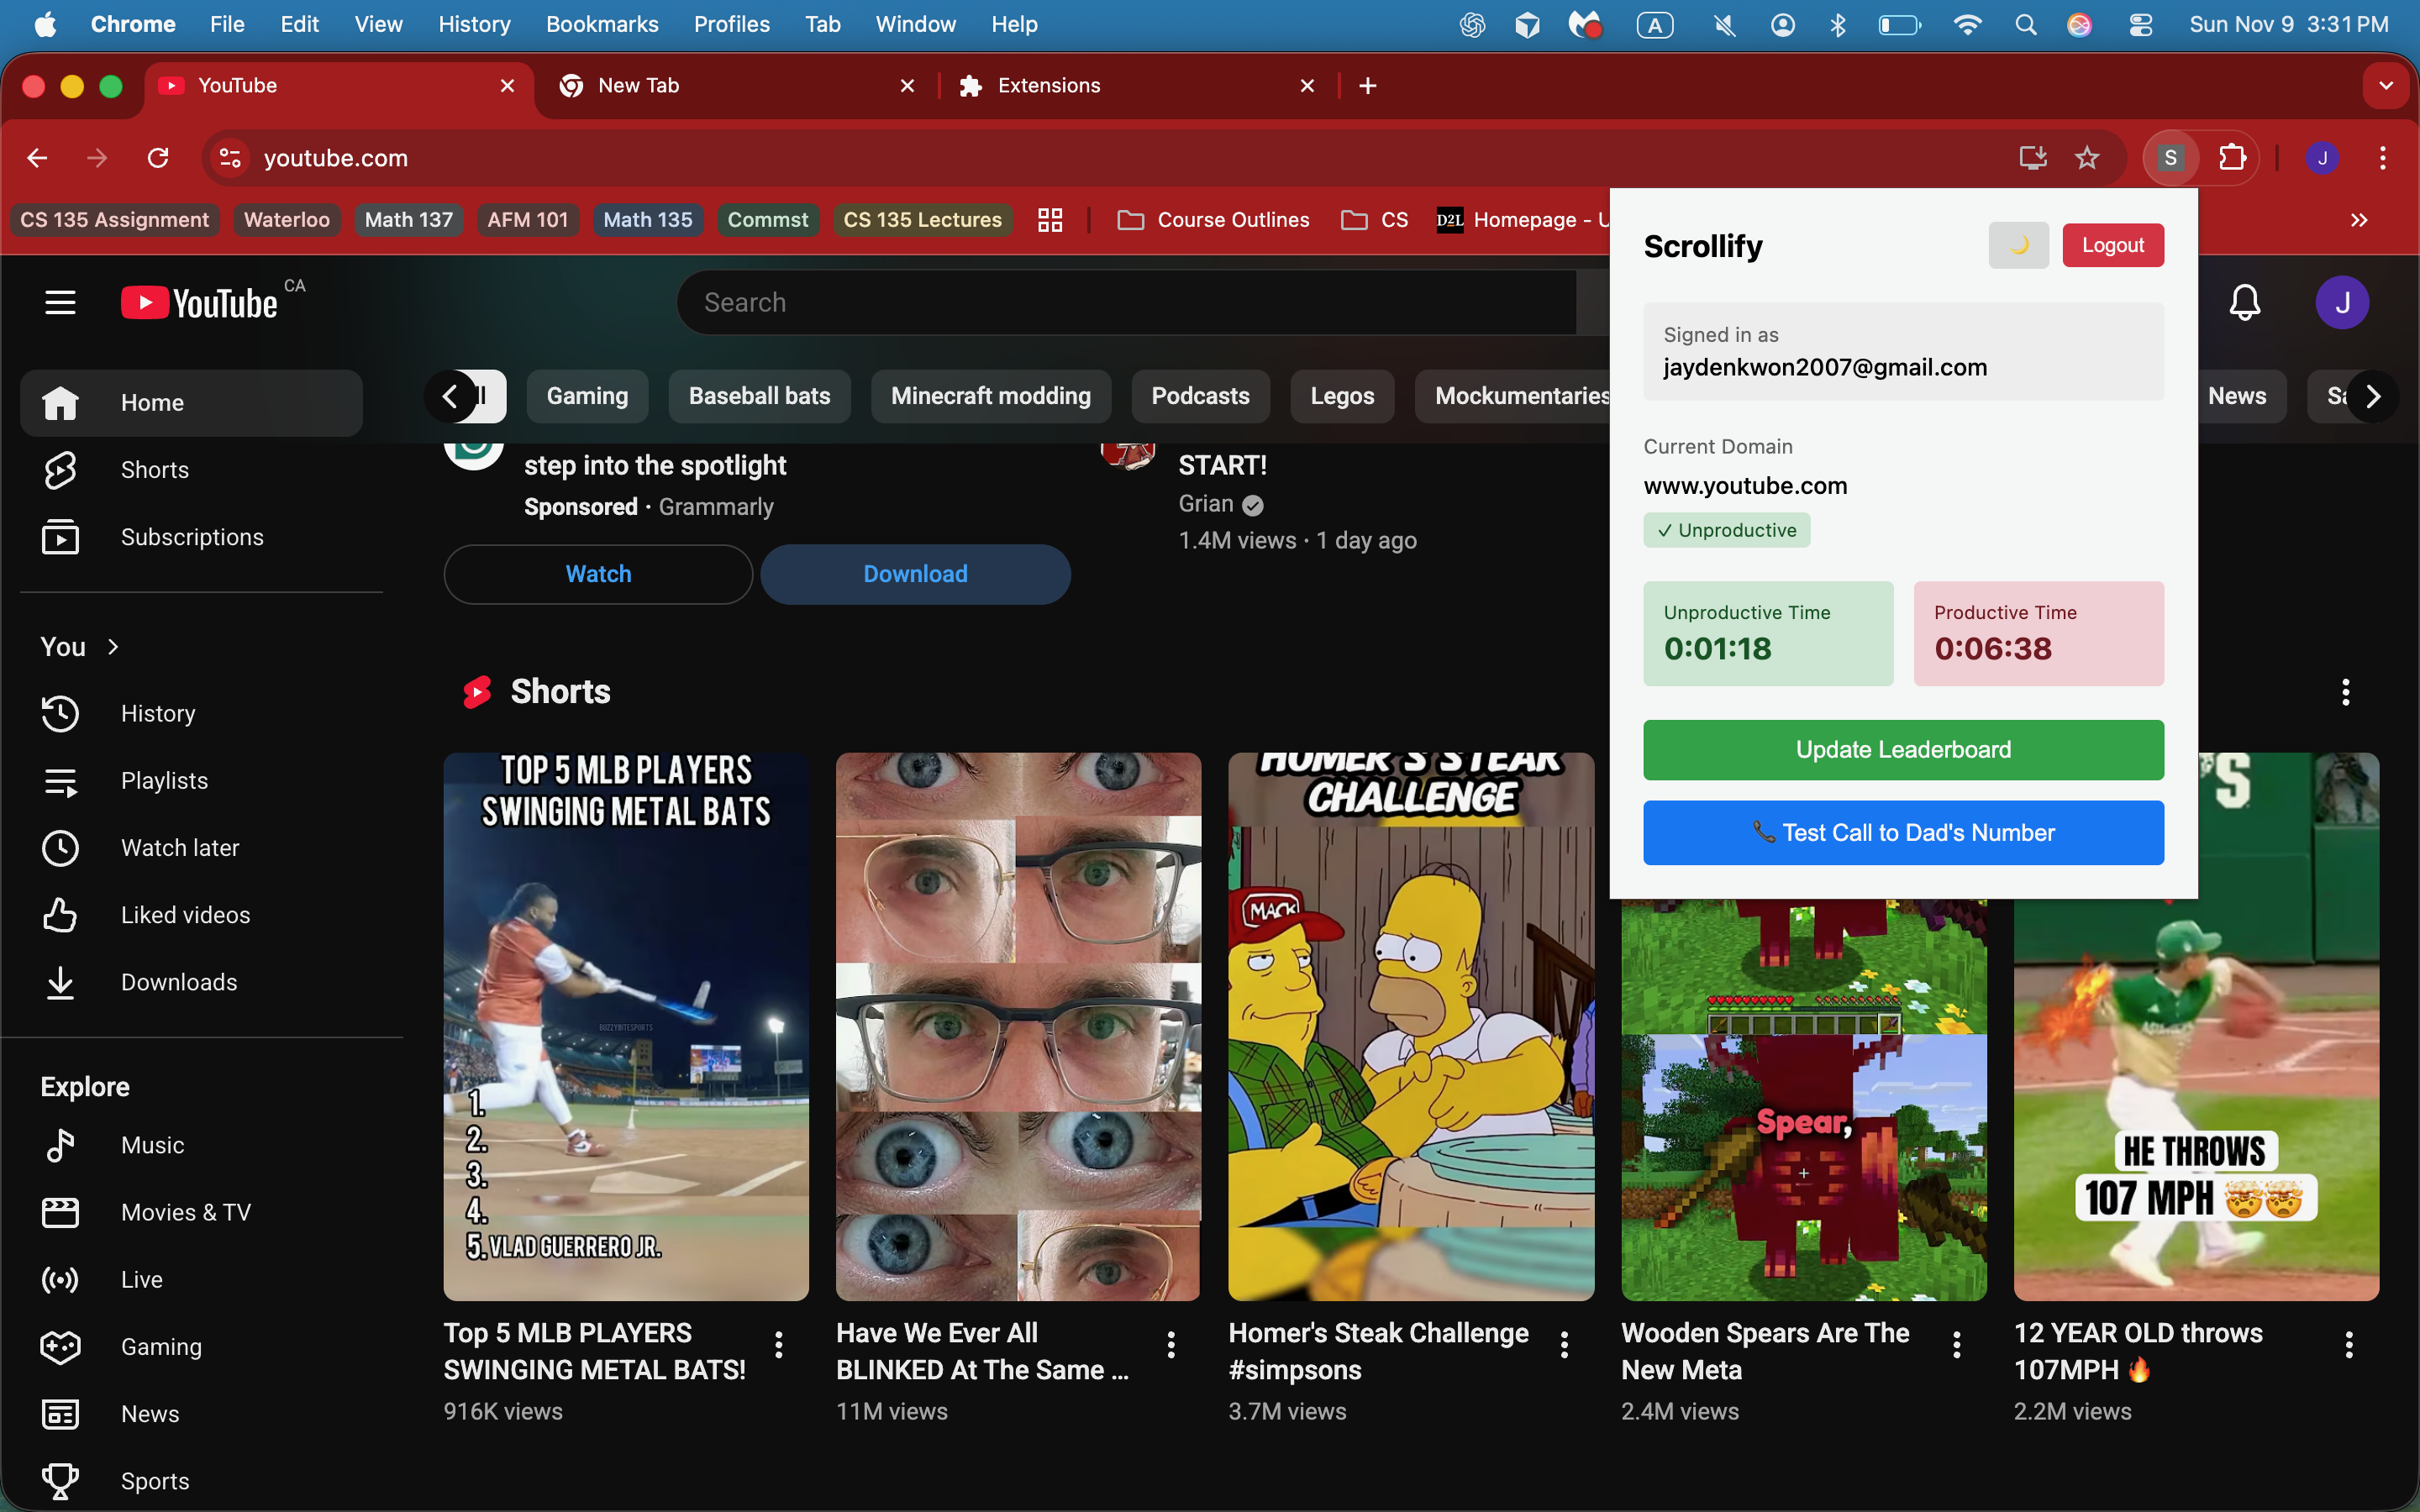The height and width of the screenshot is (1512, 2420).
Task: Click the YouTube notifications bell icon
Action: [2244, 302]
